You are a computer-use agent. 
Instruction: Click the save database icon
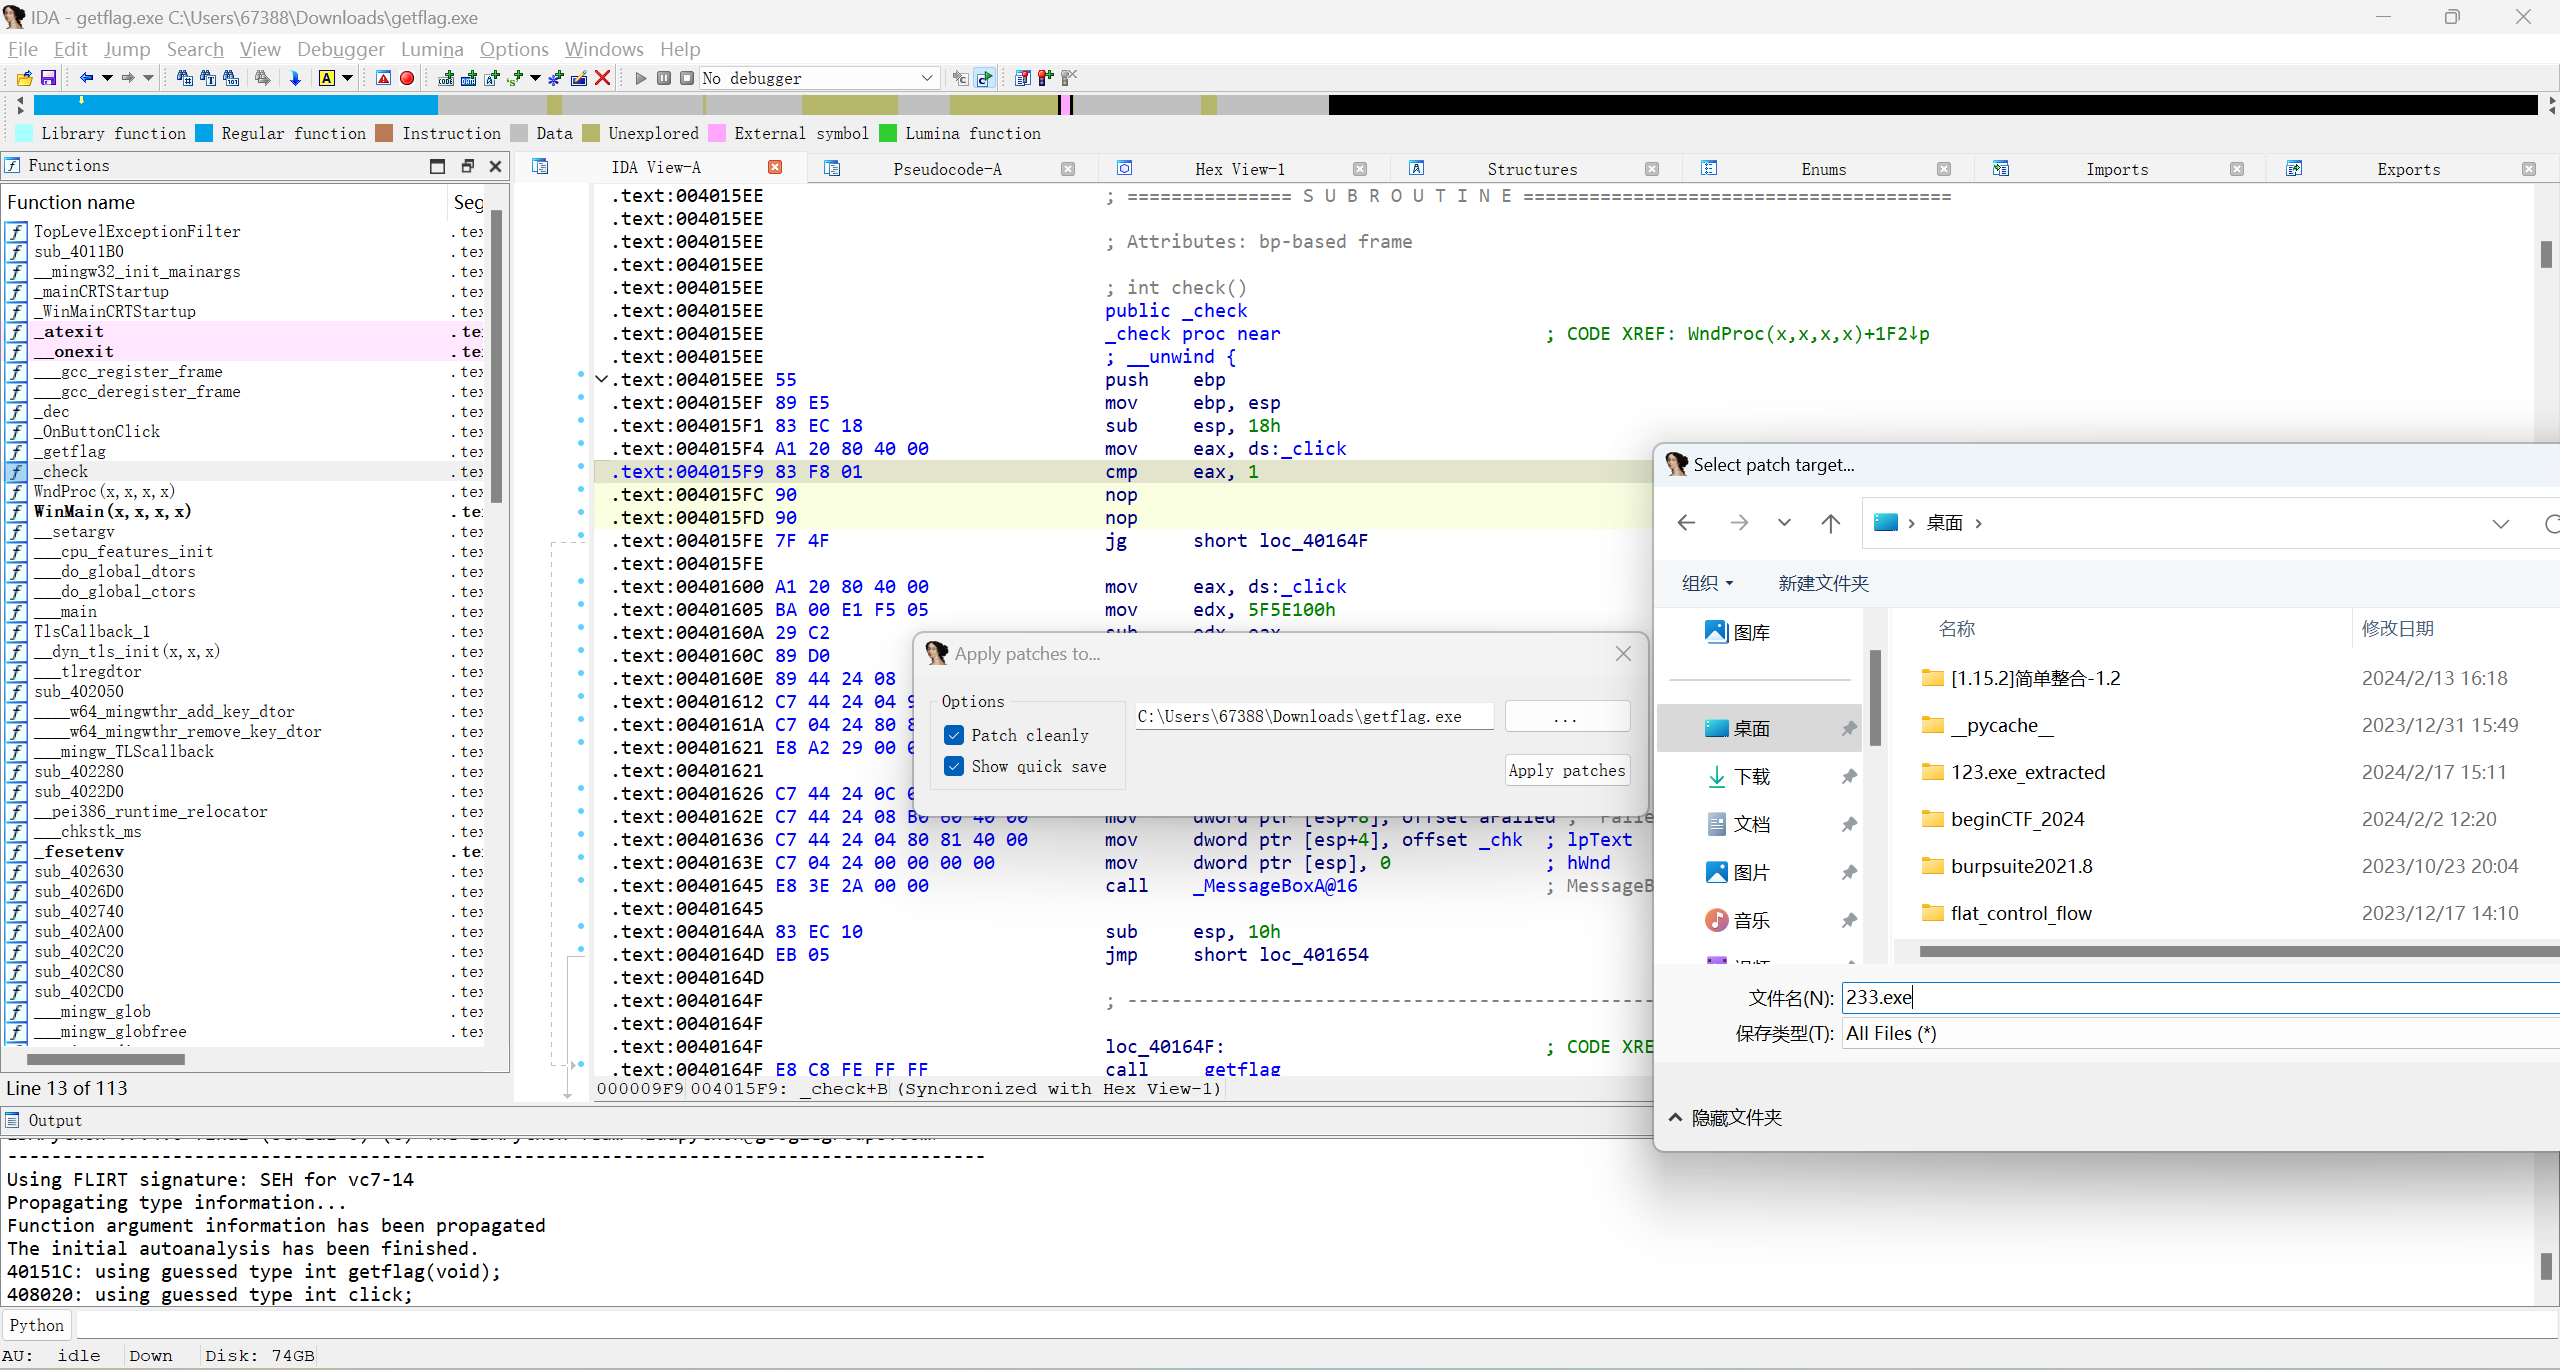[x=47, y=78]
